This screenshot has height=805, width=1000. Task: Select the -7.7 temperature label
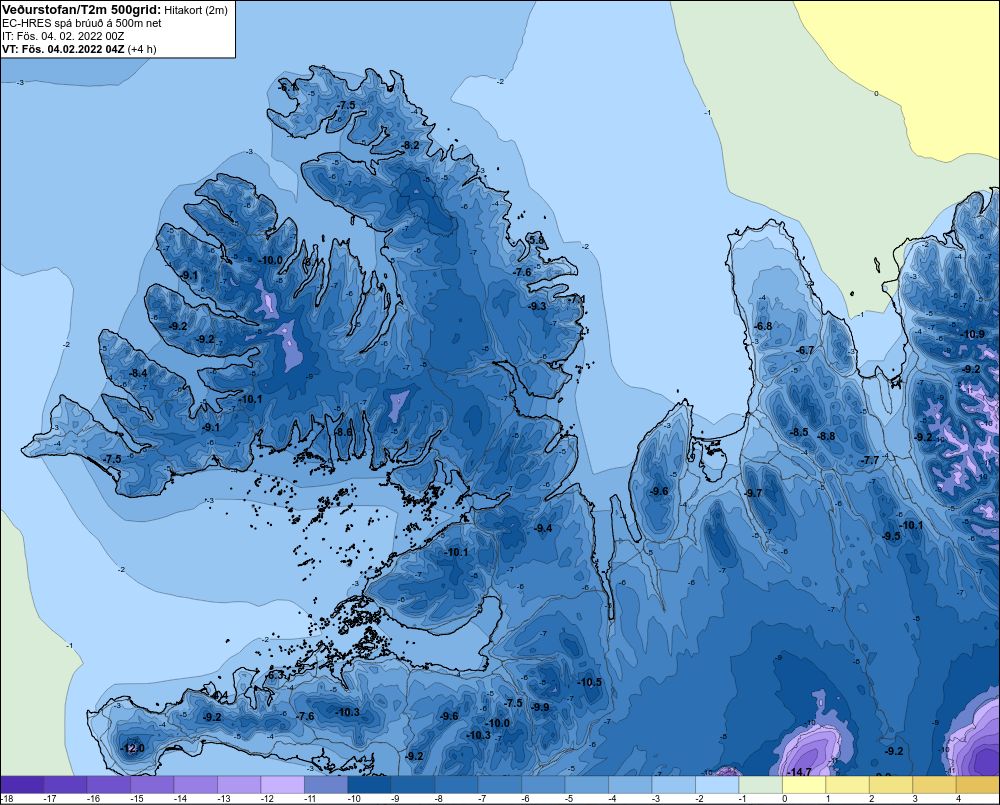870,460
